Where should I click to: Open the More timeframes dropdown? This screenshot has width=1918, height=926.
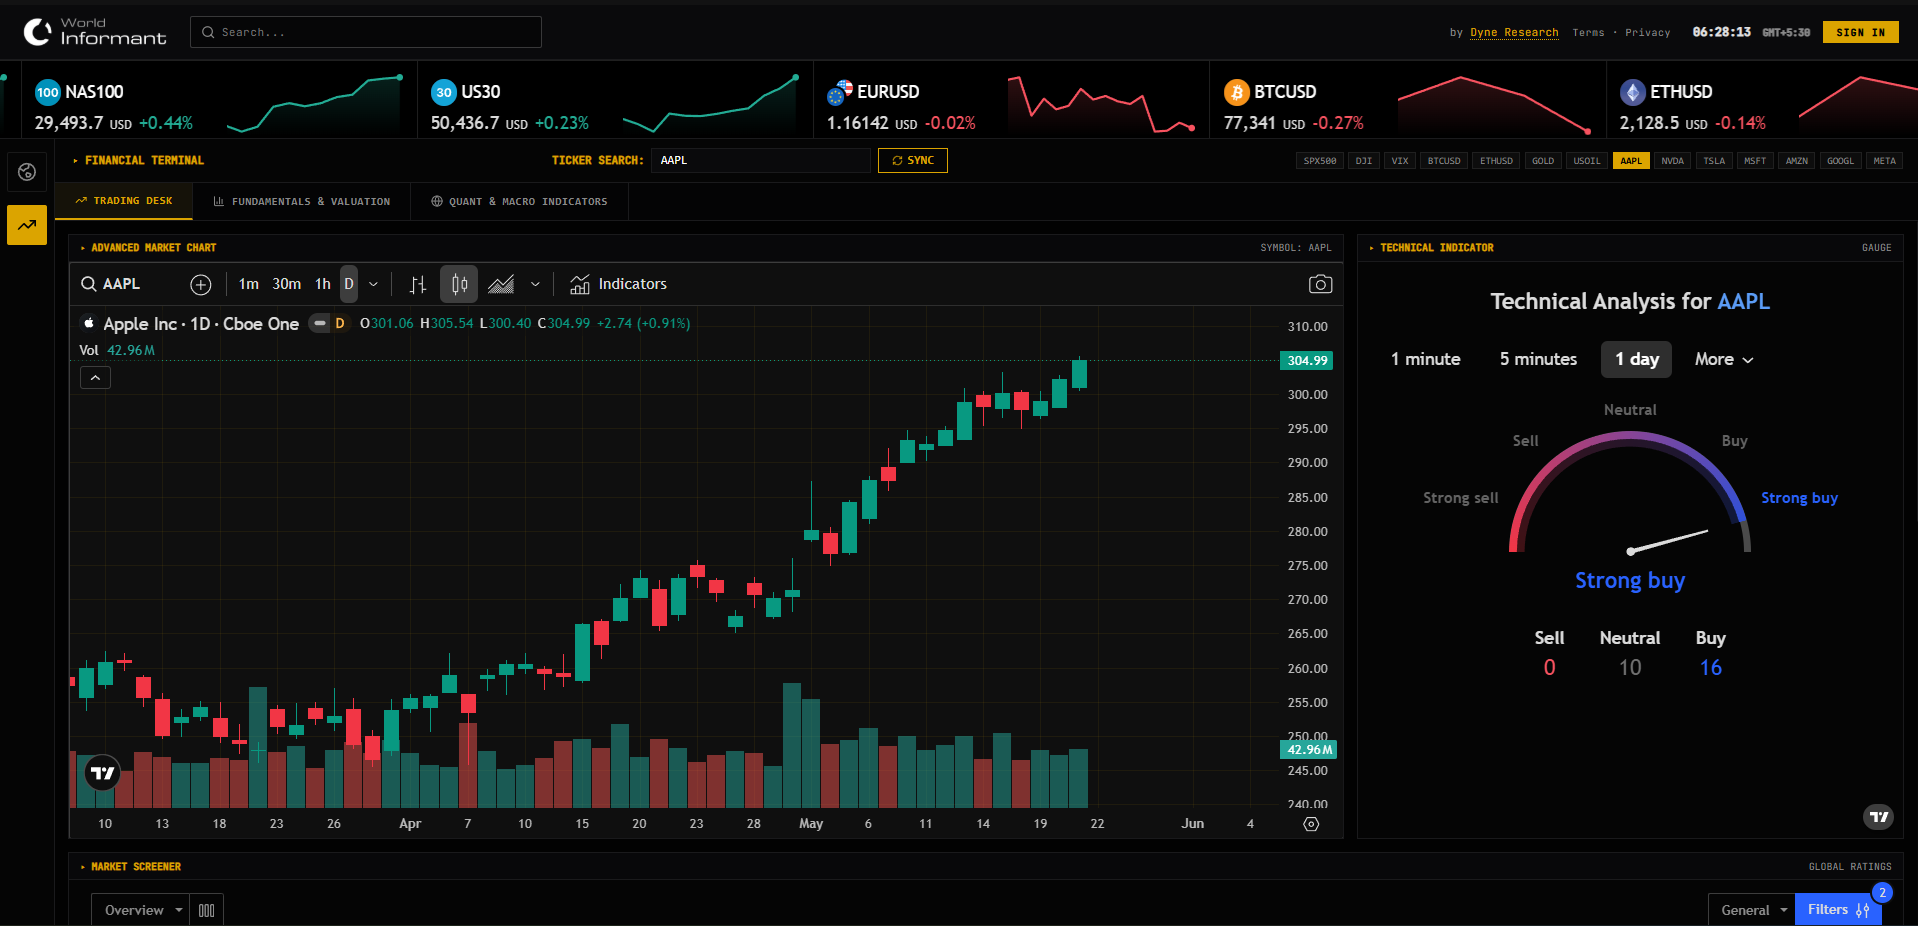[1724, 359]
